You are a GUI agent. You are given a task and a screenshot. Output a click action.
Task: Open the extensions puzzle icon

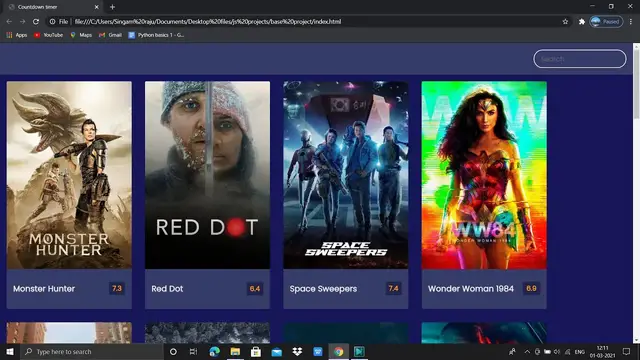582,22
